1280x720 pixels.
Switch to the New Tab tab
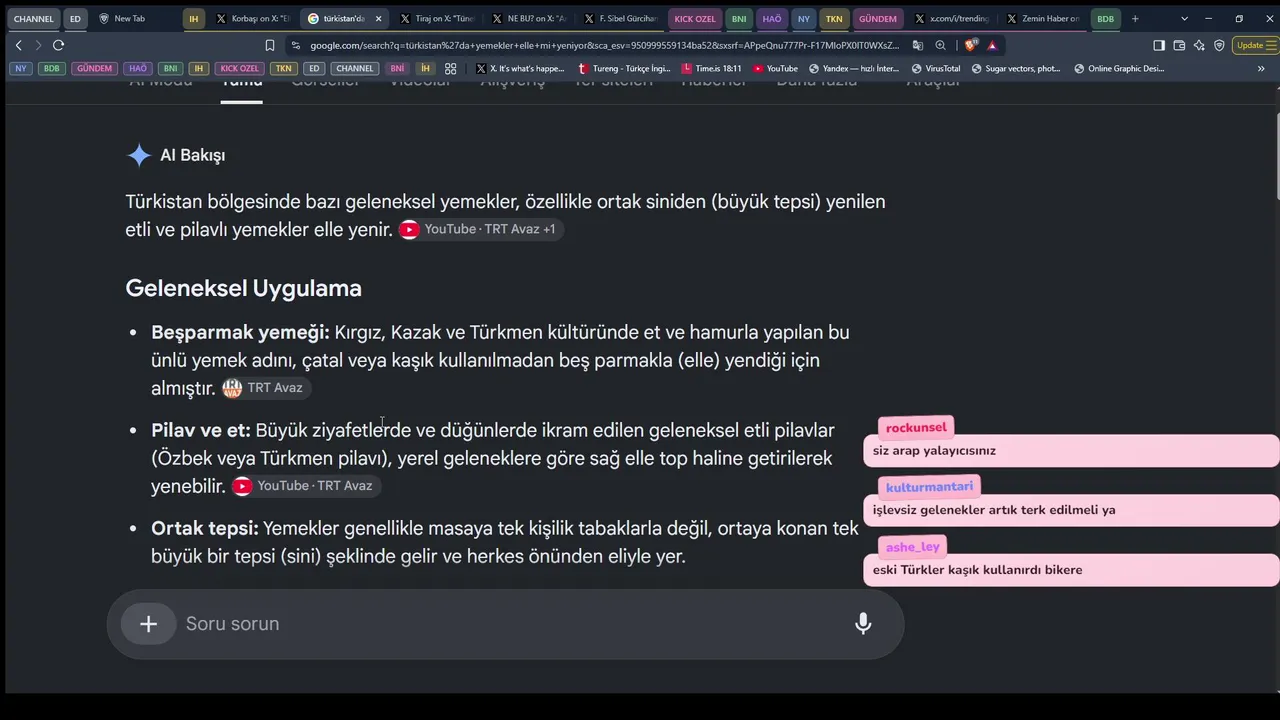point(130,19)
